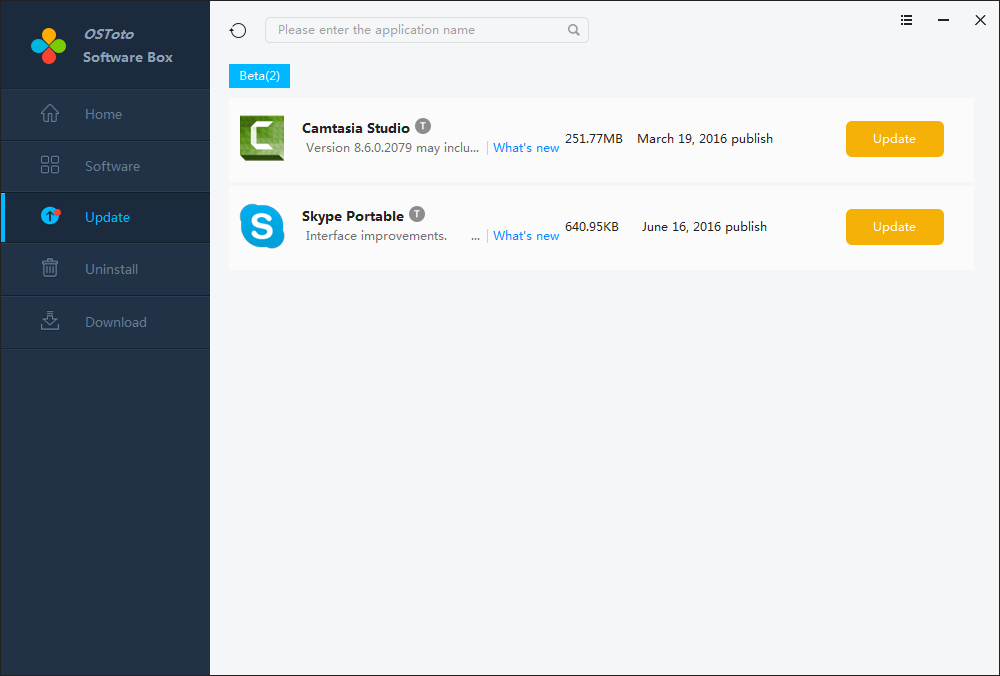
Task: Open What's new for Camtasia Studio
Action: click(x=526, y=148)
